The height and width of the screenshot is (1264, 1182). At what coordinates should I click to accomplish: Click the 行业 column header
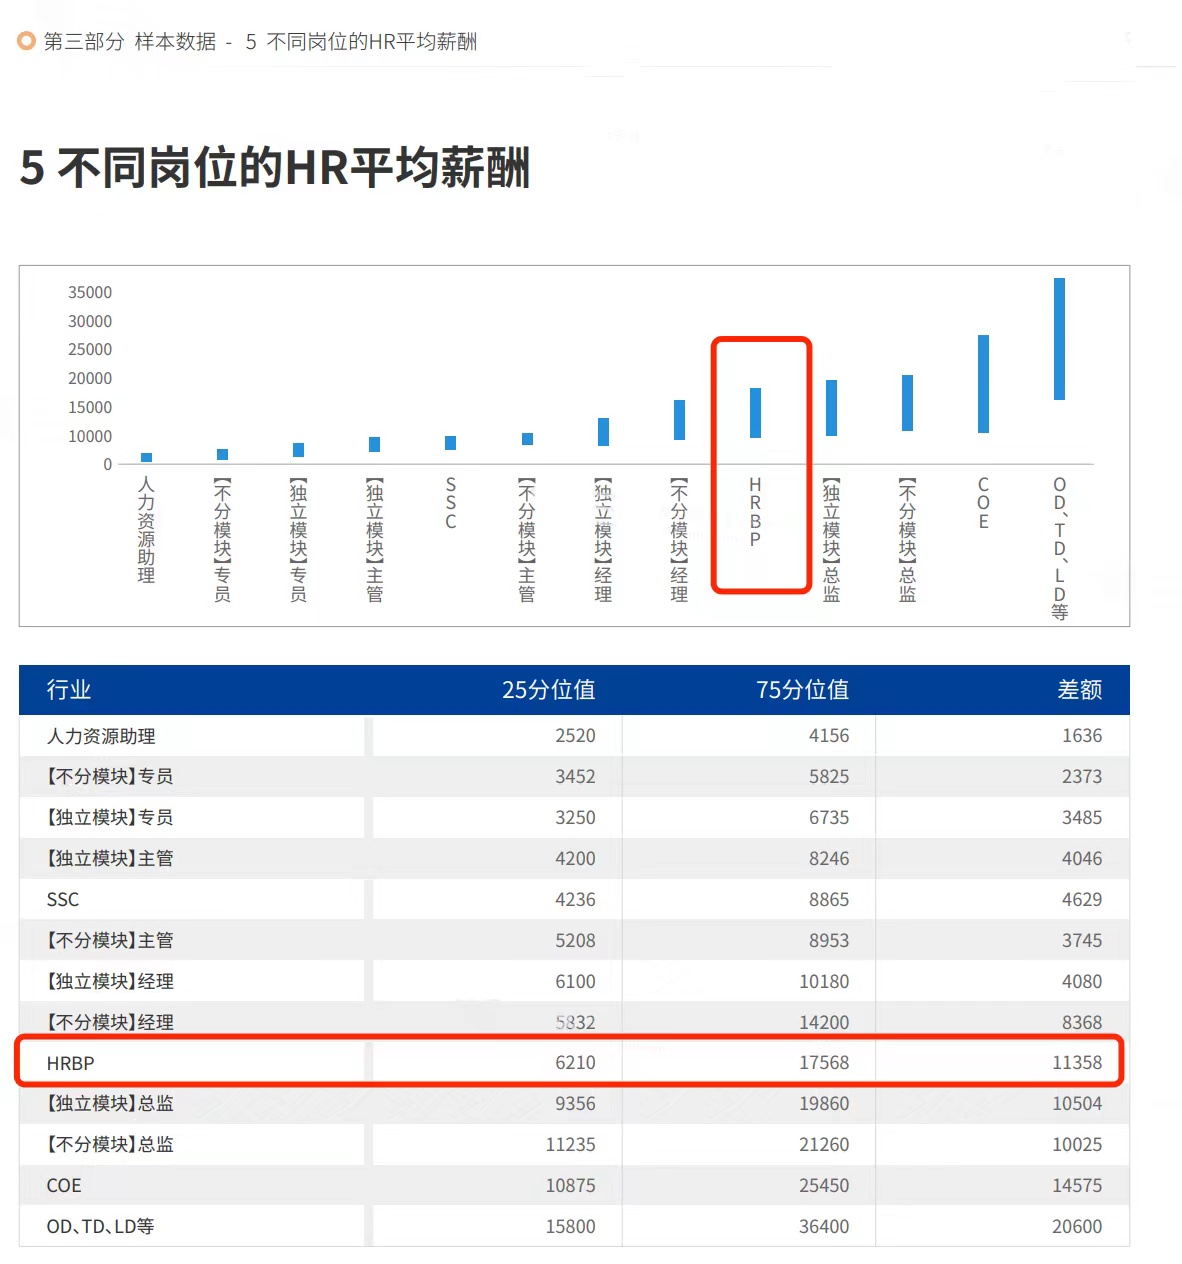point(68,690)
